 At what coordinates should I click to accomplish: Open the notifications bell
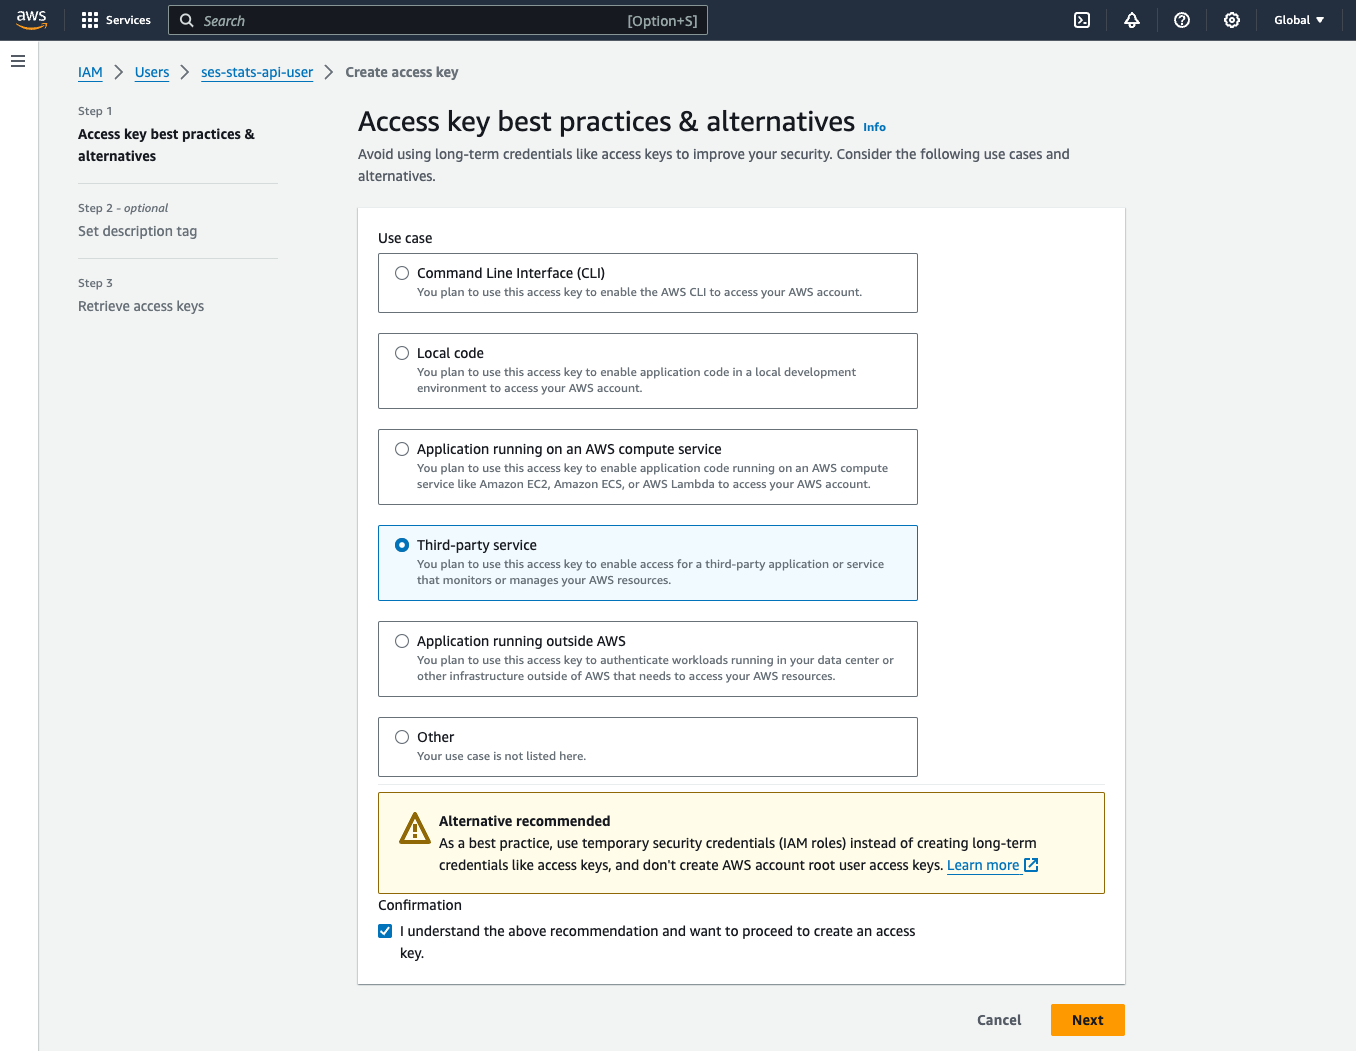pyautogui.click(x=1132, y=20)
